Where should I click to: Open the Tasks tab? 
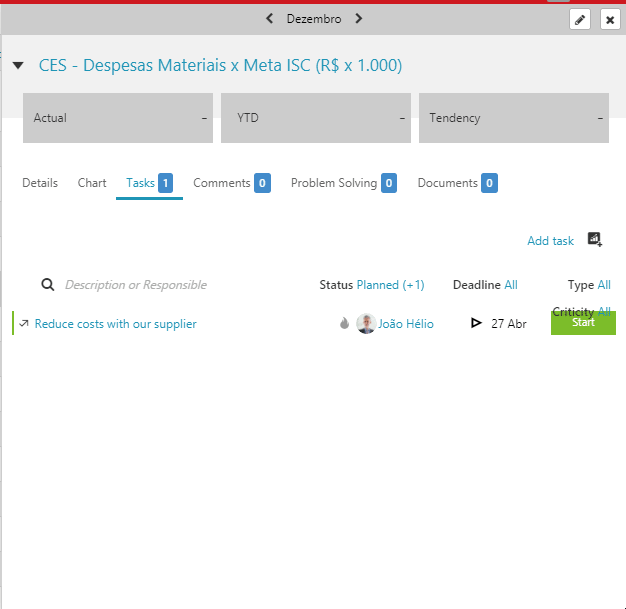click(149, 183)
